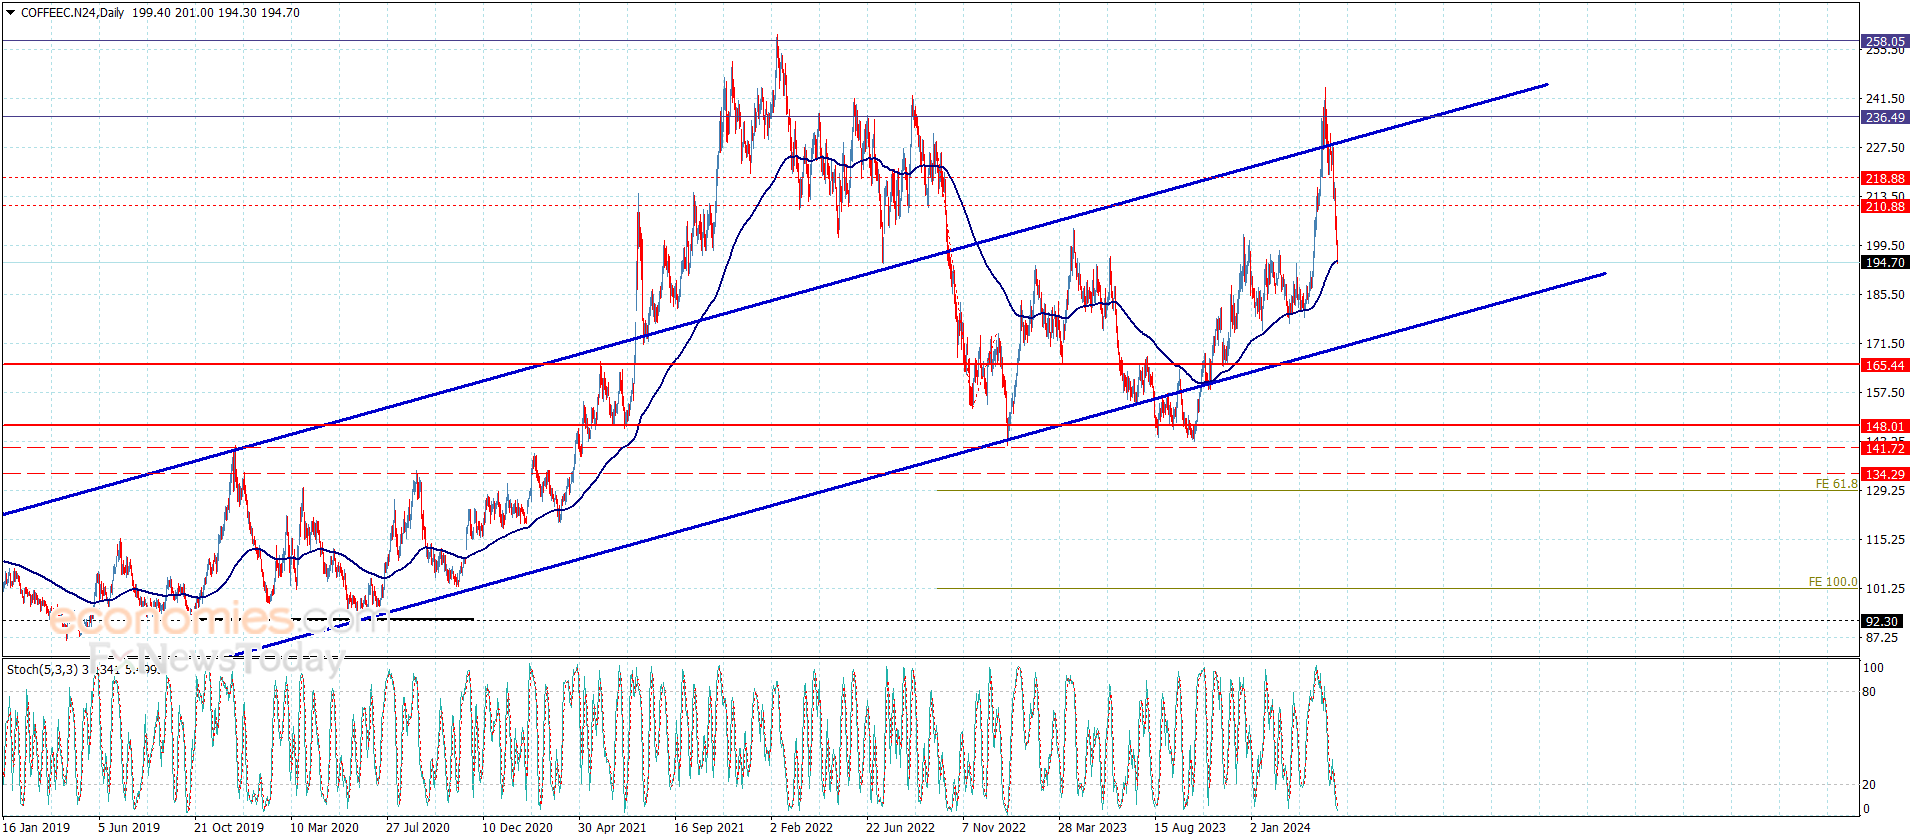Image resolution: width=1916 pixels, height=840 pixels.
Task: Click the red 210.88 price tag
Action: pyautogui.click(x=1884, y=207)
